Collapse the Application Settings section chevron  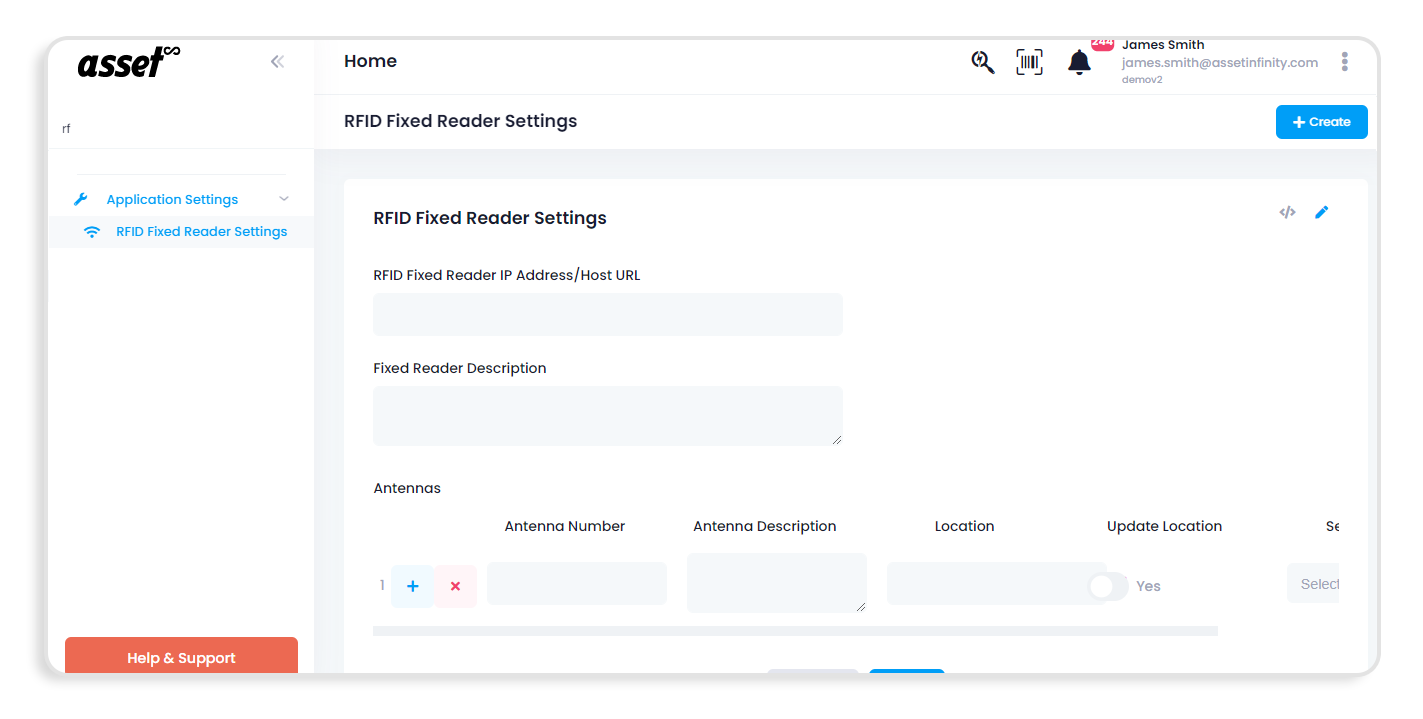tap(283, 198)
